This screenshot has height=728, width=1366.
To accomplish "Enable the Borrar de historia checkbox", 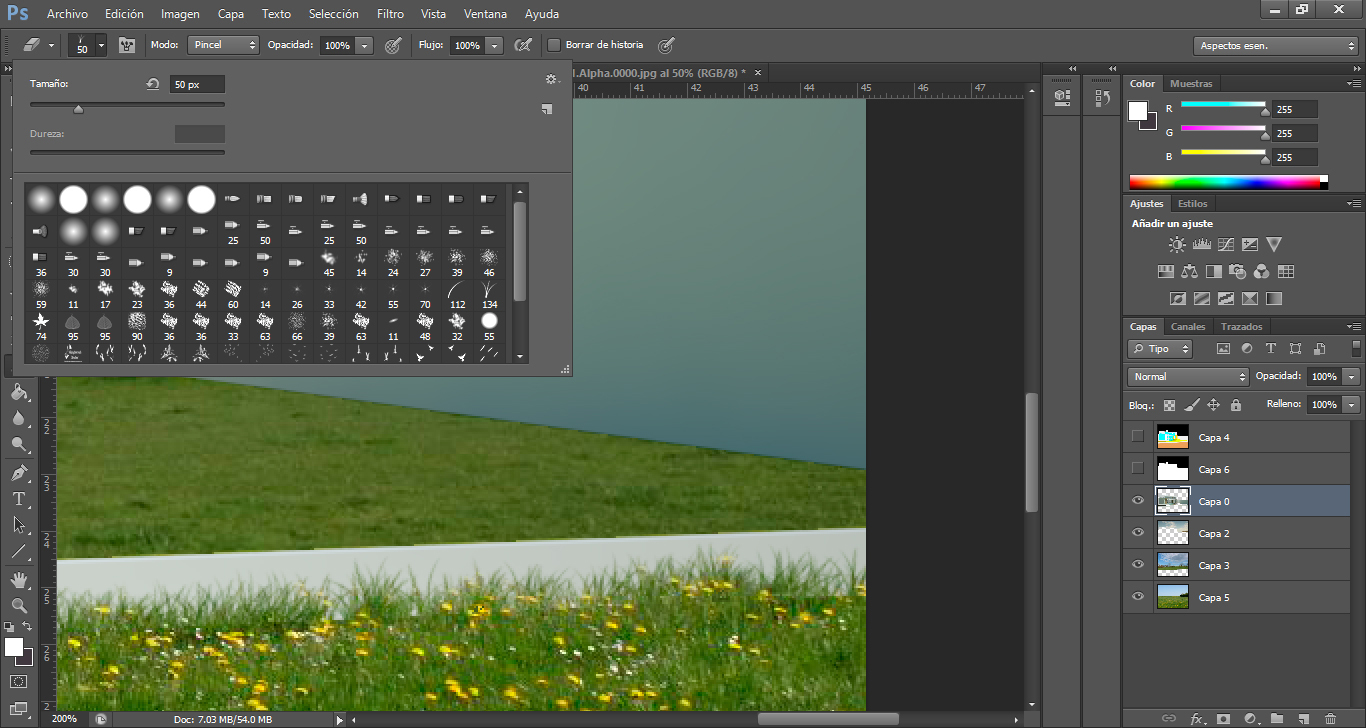I will pos(555,45).
